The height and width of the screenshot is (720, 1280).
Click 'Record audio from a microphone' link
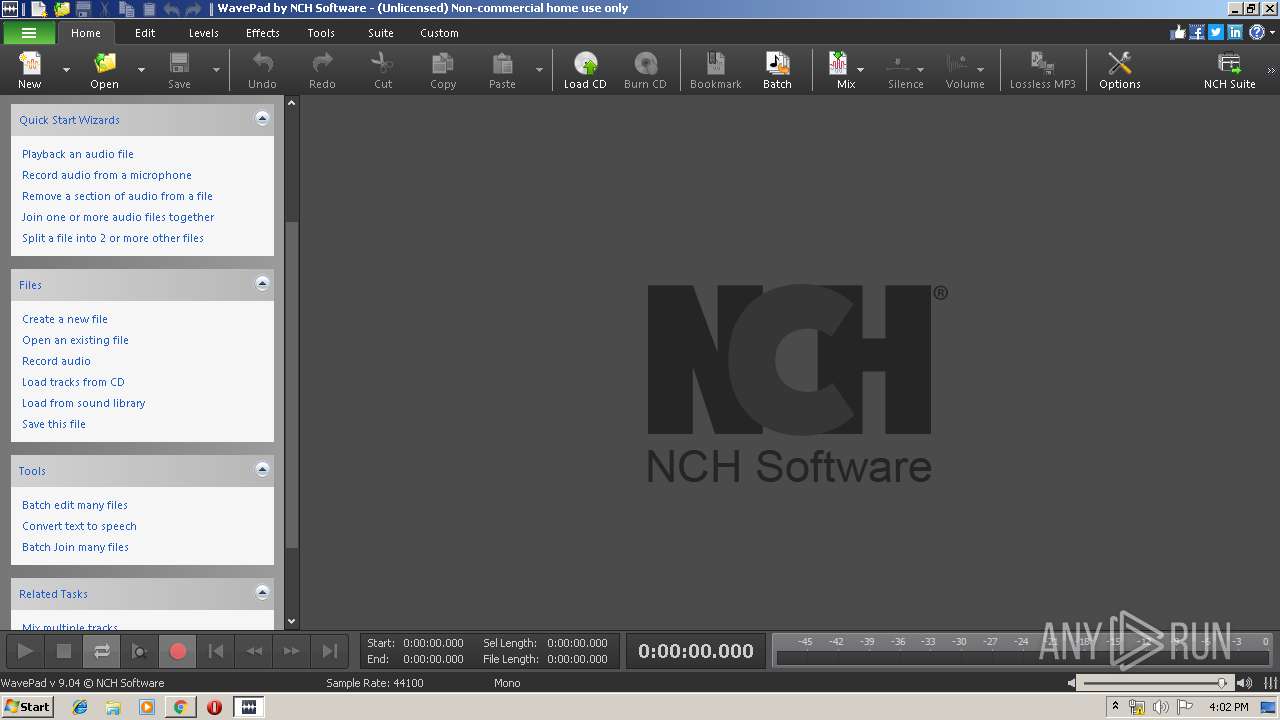point(107,175)
